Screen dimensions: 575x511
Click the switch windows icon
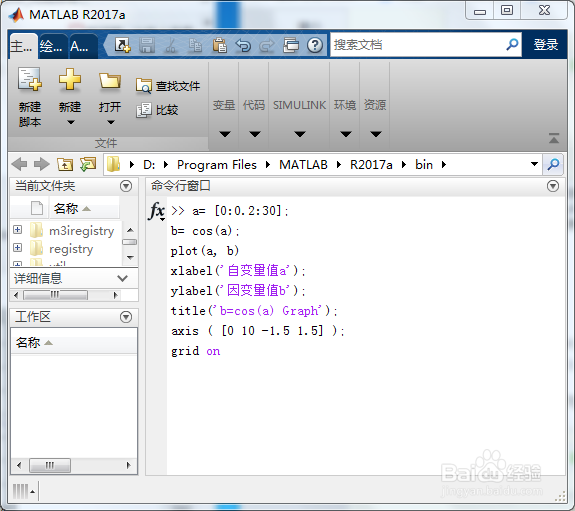coord(291,45)
